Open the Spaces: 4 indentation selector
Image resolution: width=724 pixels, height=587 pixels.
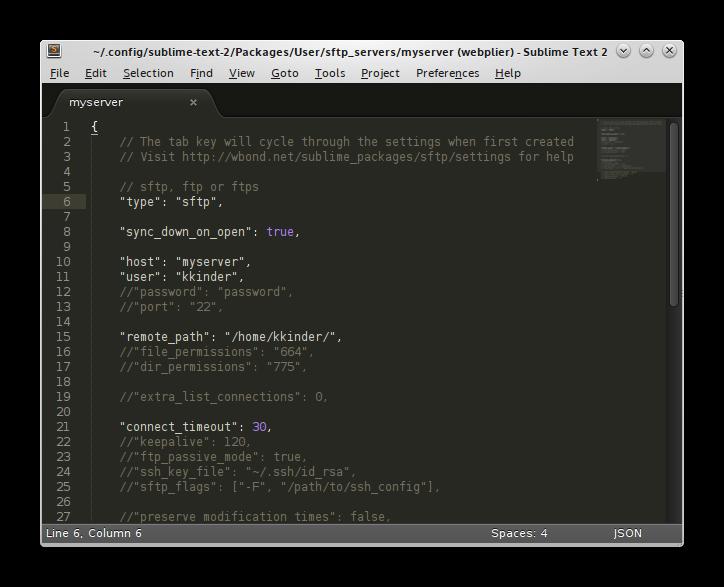tap(518, 534)
